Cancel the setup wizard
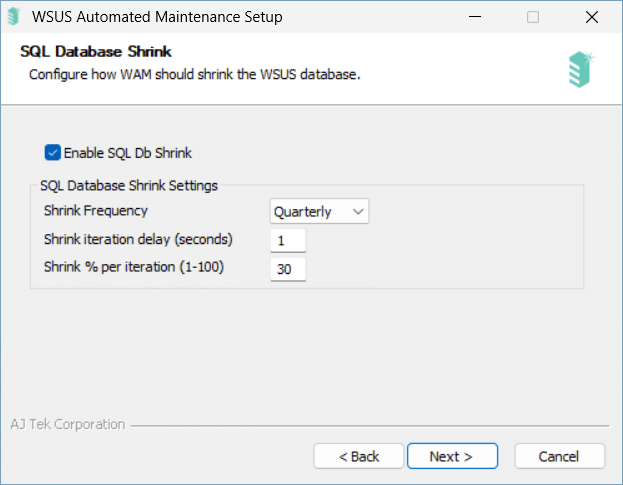The width and height of the screenshot is (623, 485). [559, 456]
